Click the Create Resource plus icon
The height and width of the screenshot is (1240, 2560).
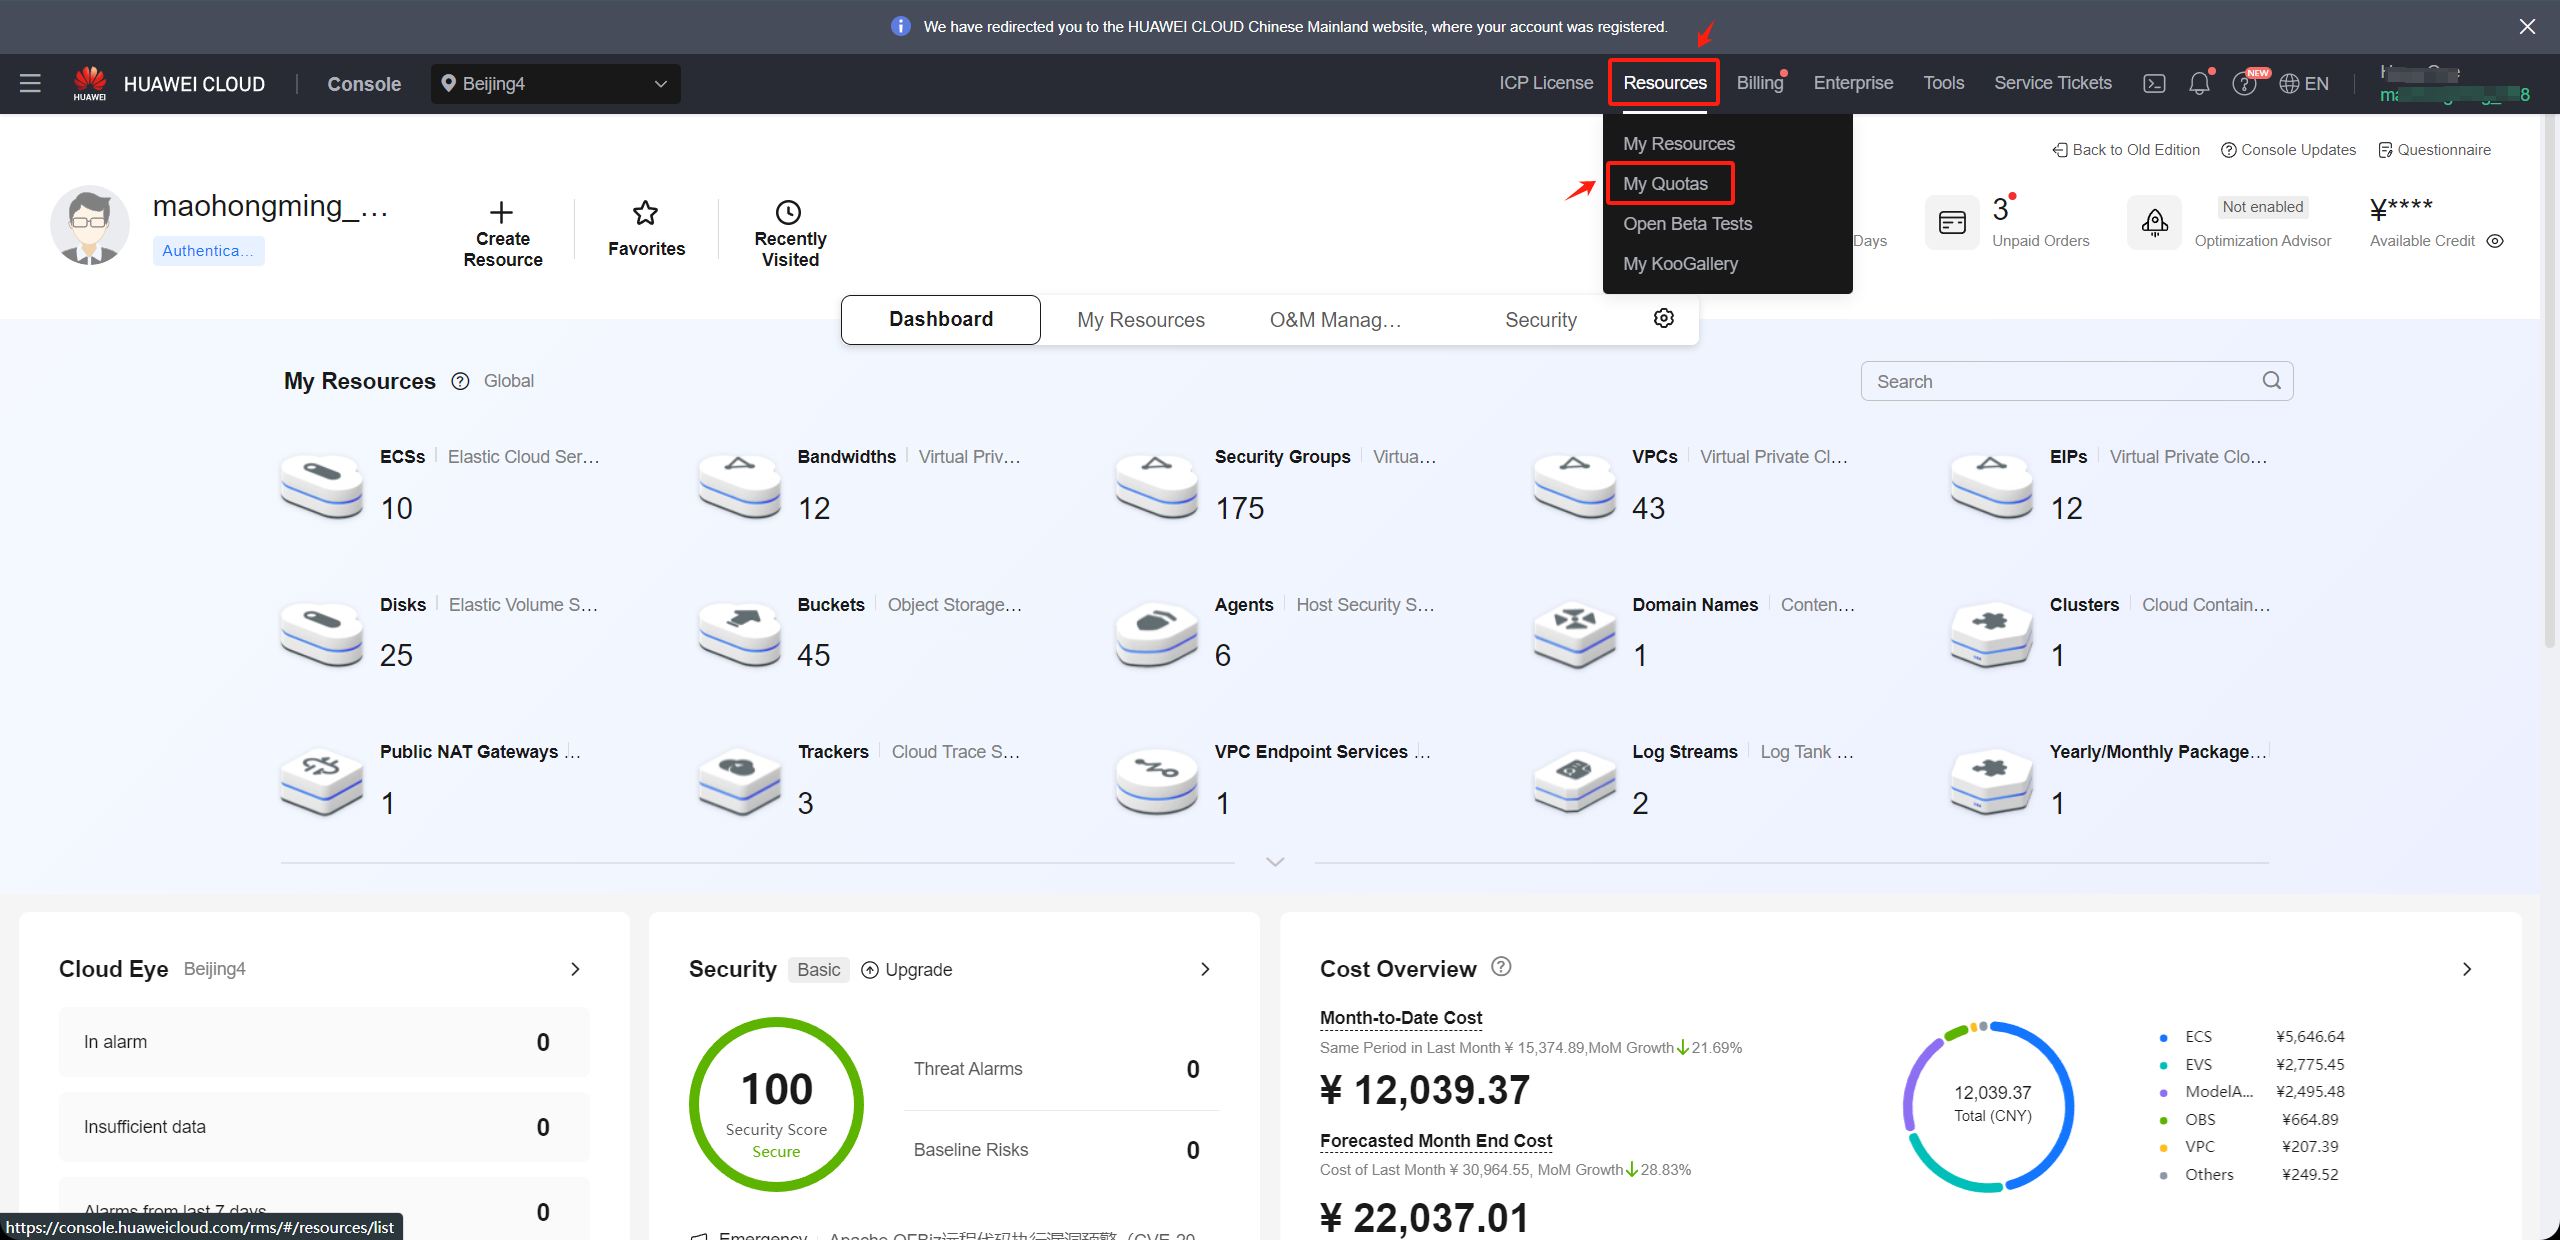tap(503, 210)
